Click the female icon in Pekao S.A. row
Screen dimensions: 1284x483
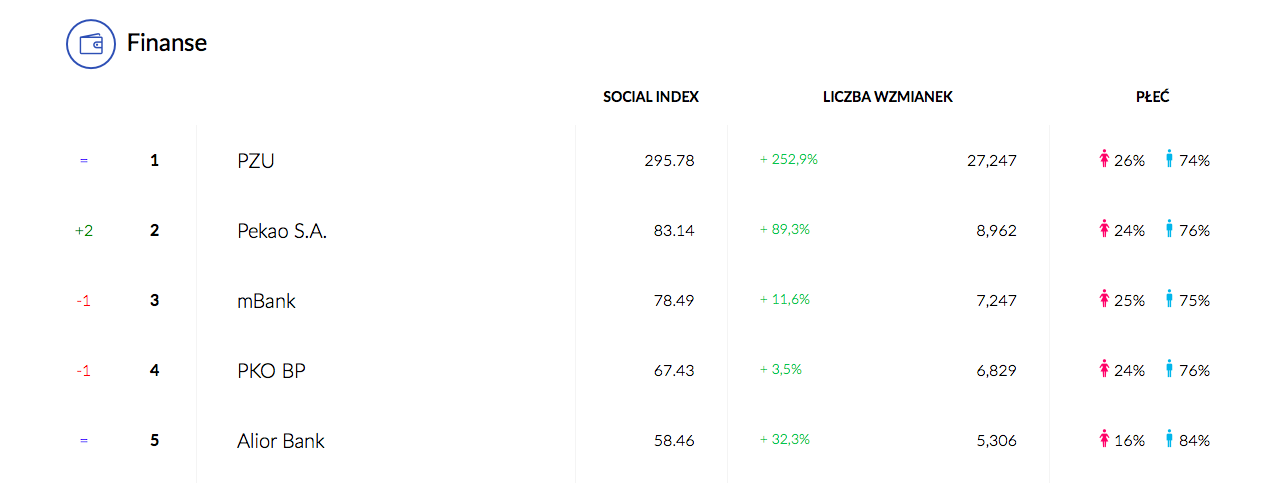(x=1105, y=229)
